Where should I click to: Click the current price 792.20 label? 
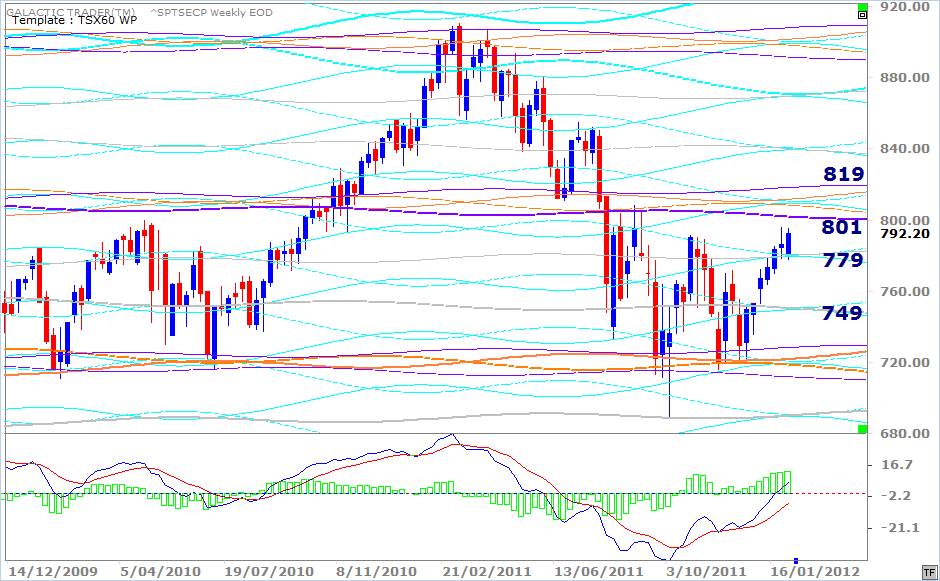(x=905, y=234)
